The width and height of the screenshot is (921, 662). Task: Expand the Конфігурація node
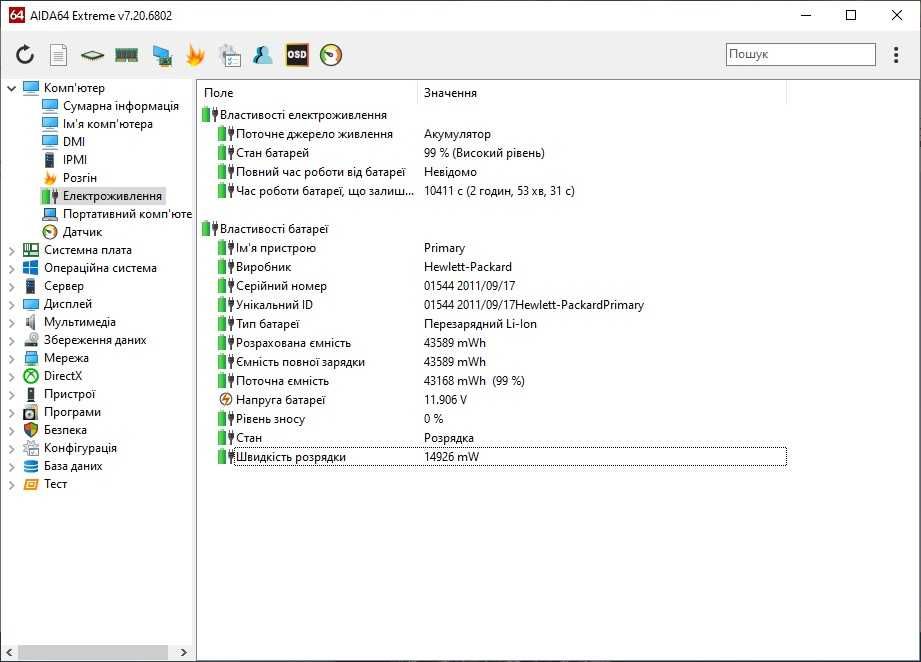point(12,449)
